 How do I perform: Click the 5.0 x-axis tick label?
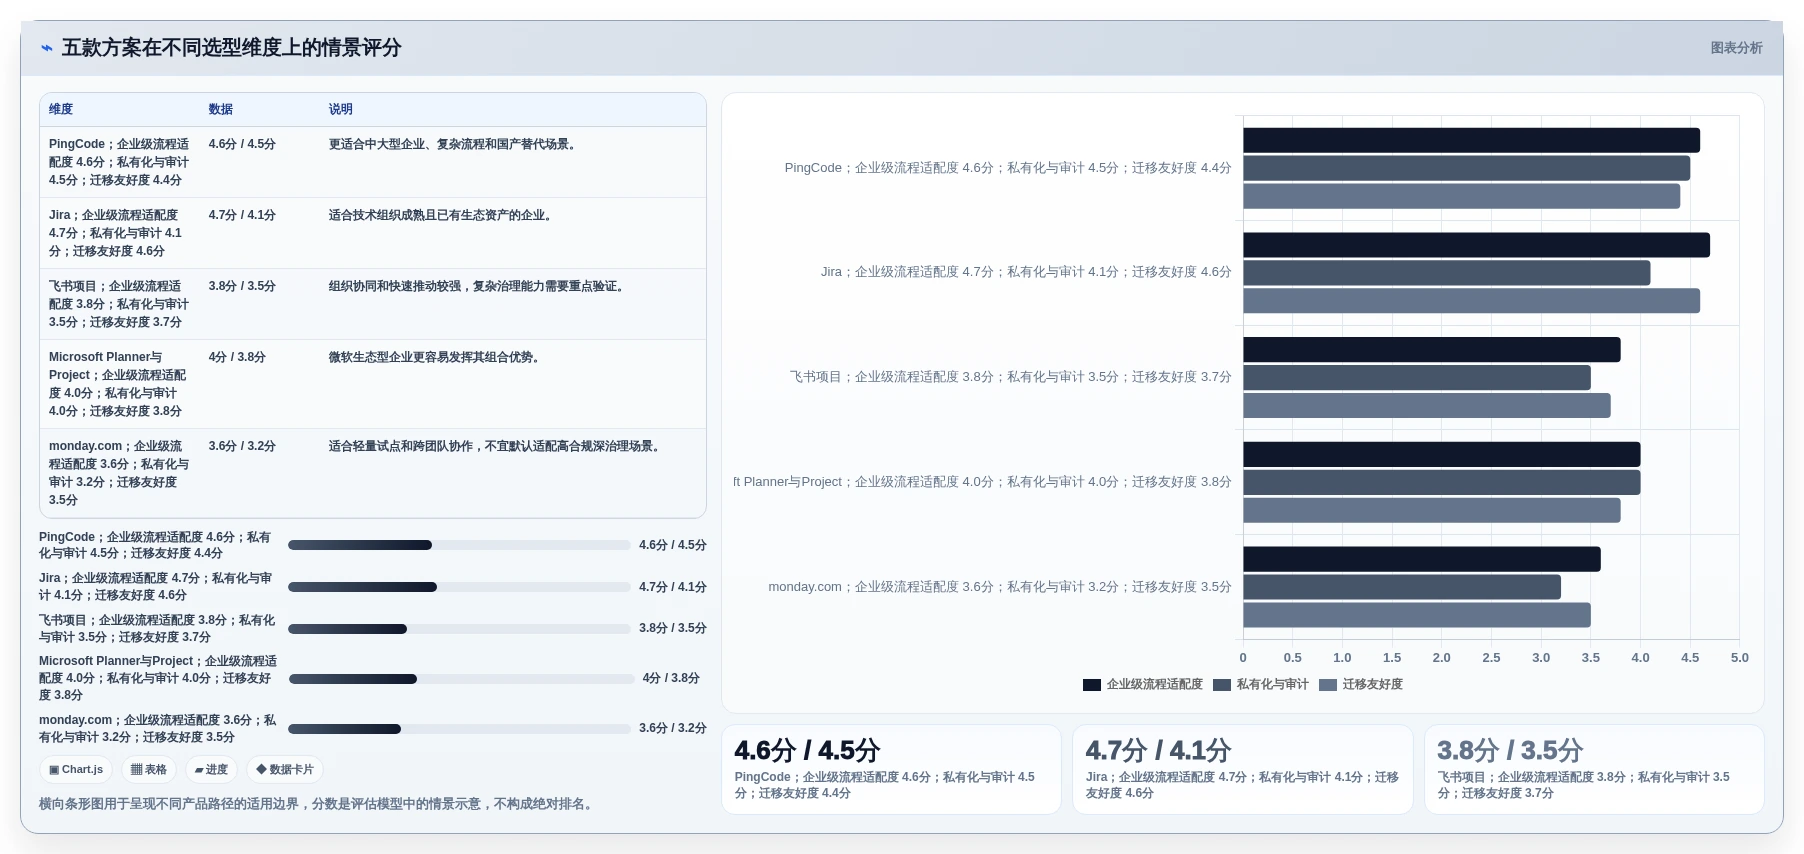(1739, 658)
